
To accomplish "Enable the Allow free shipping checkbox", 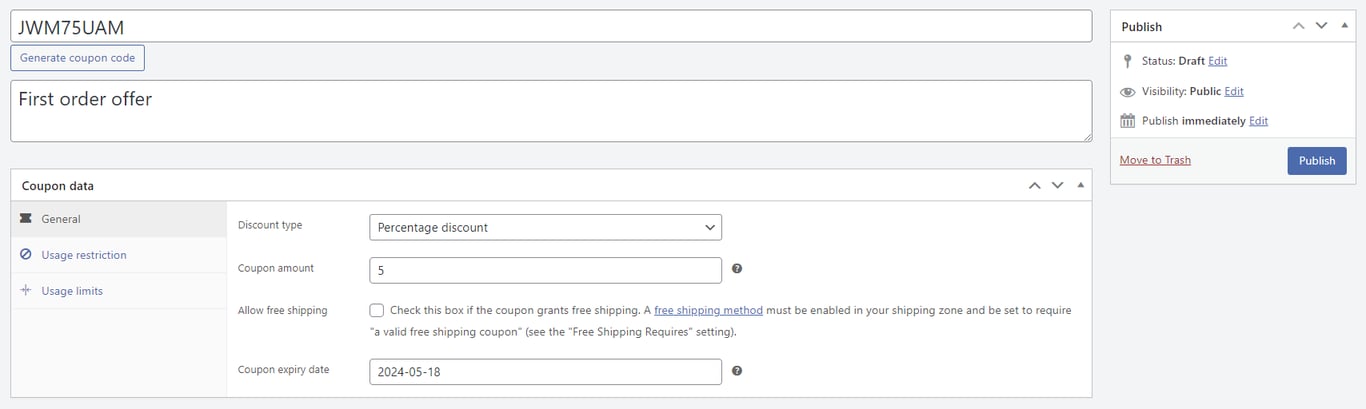I will [x=376, y=310].
